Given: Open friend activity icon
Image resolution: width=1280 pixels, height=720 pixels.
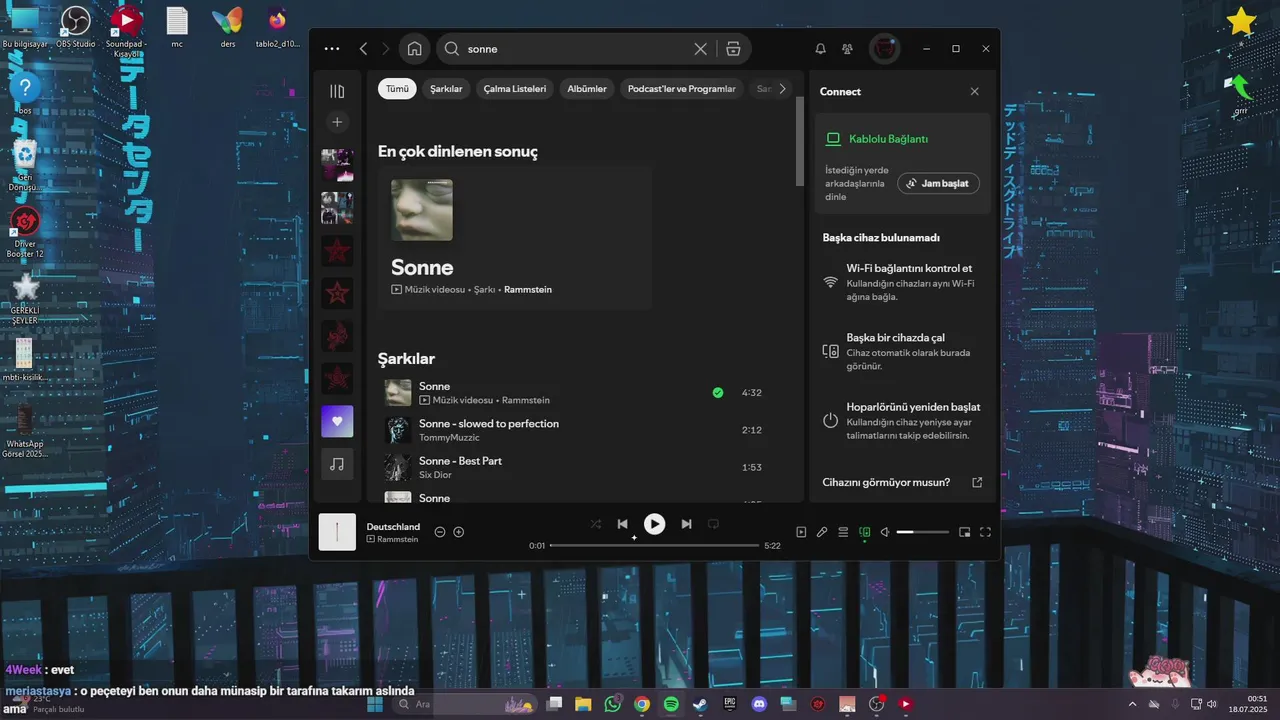Looking at the screenshot, I should tap(848, 49).
